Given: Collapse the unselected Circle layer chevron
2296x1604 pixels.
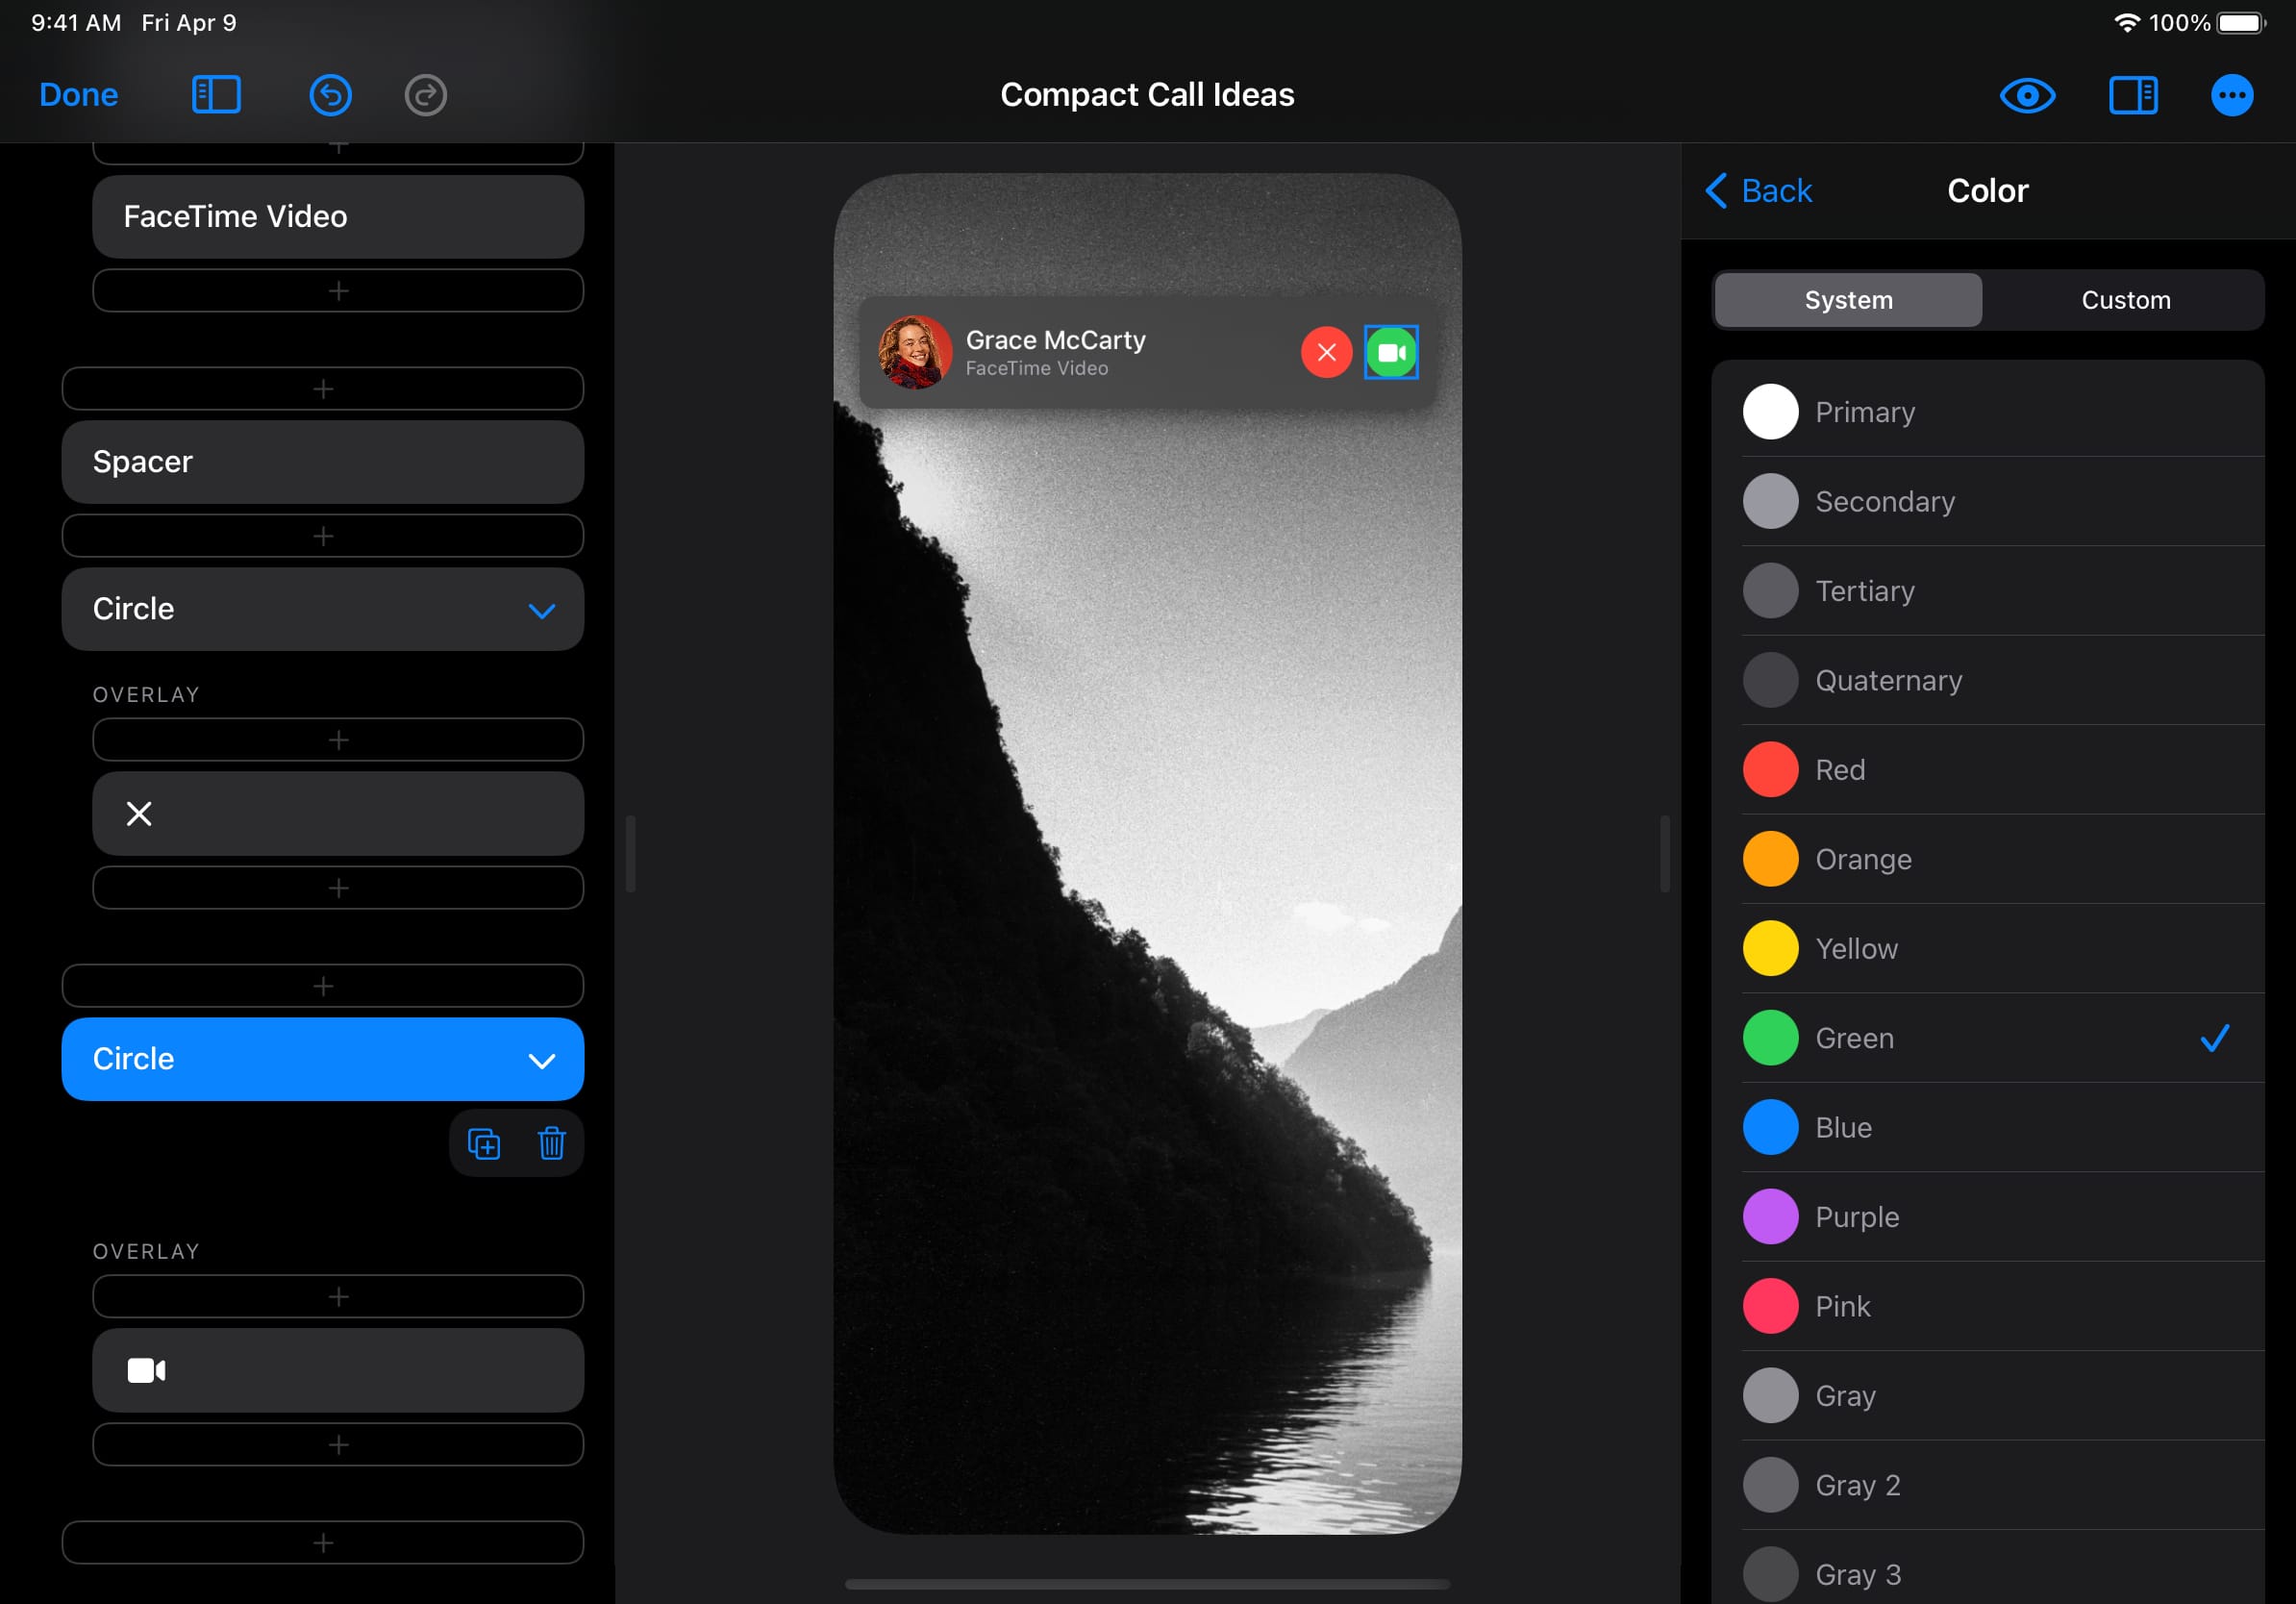Looking at the screenshot, I should [541, 610].
